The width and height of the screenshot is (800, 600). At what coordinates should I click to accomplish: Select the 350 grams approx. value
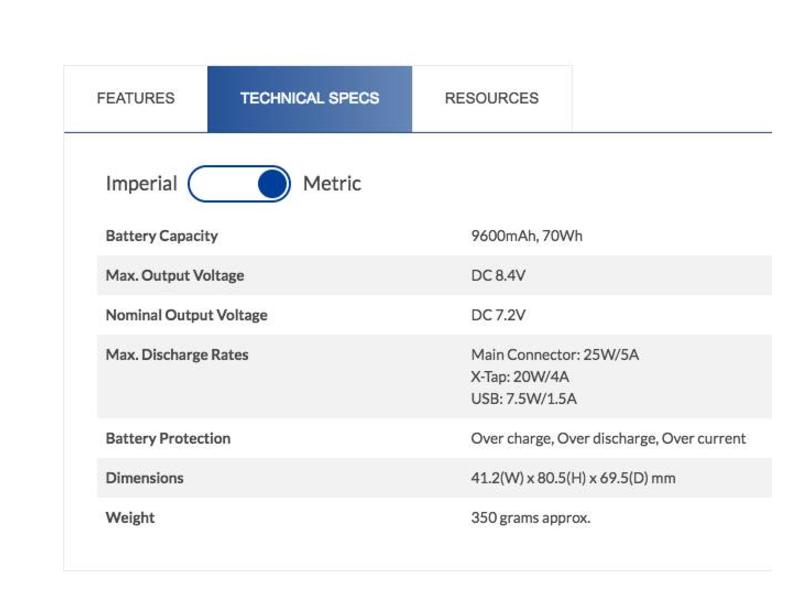(530, 518)
